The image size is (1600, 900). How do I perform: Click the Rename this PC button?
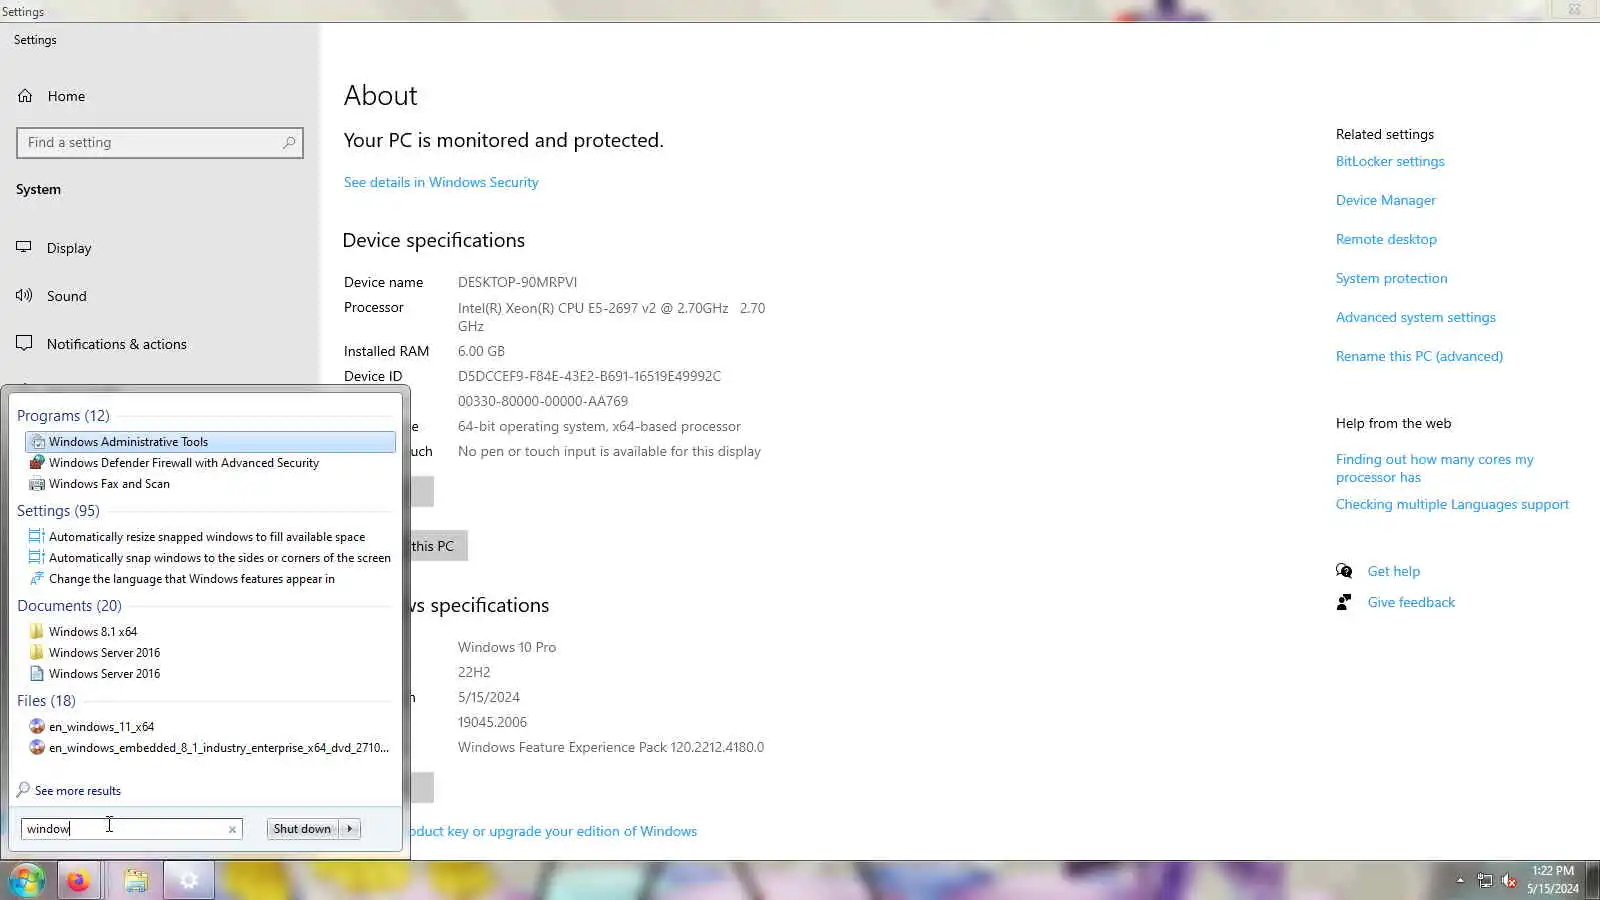pos(437,546)
